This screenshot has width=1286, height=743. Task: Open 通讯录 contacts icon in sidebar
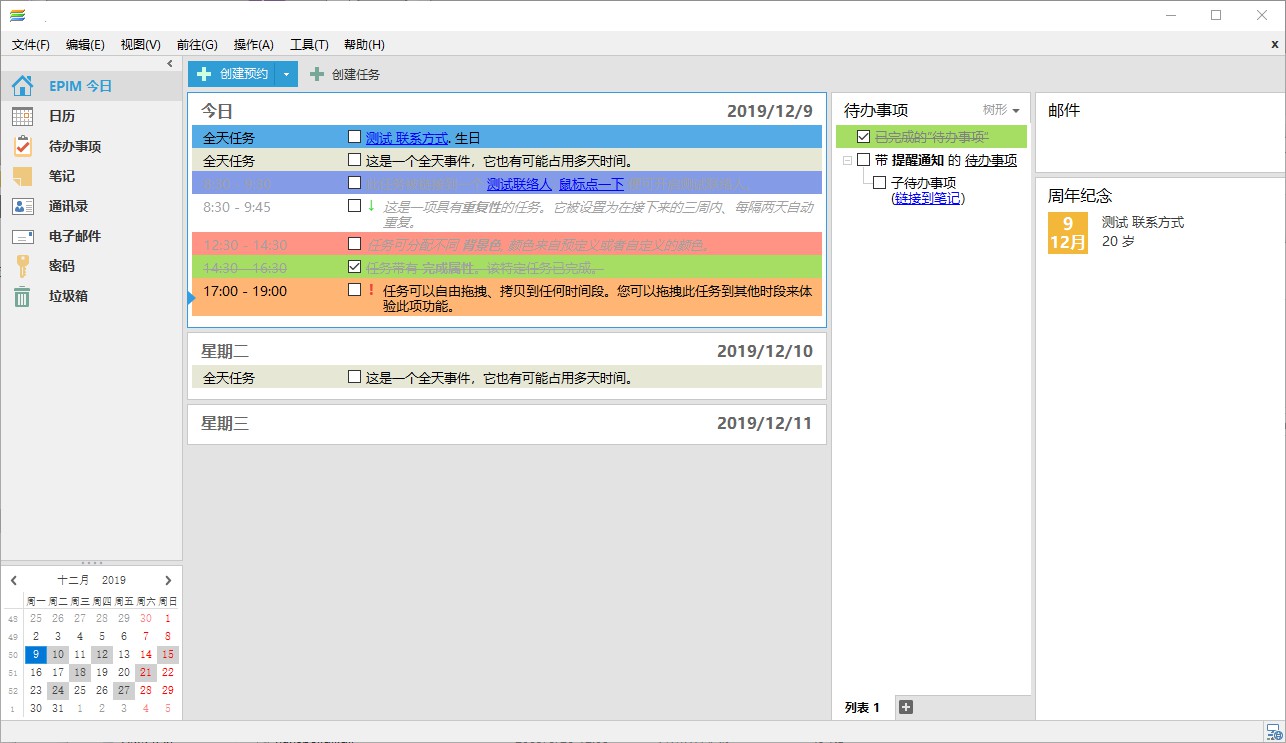pyautogui.click(x=22, y=206)
